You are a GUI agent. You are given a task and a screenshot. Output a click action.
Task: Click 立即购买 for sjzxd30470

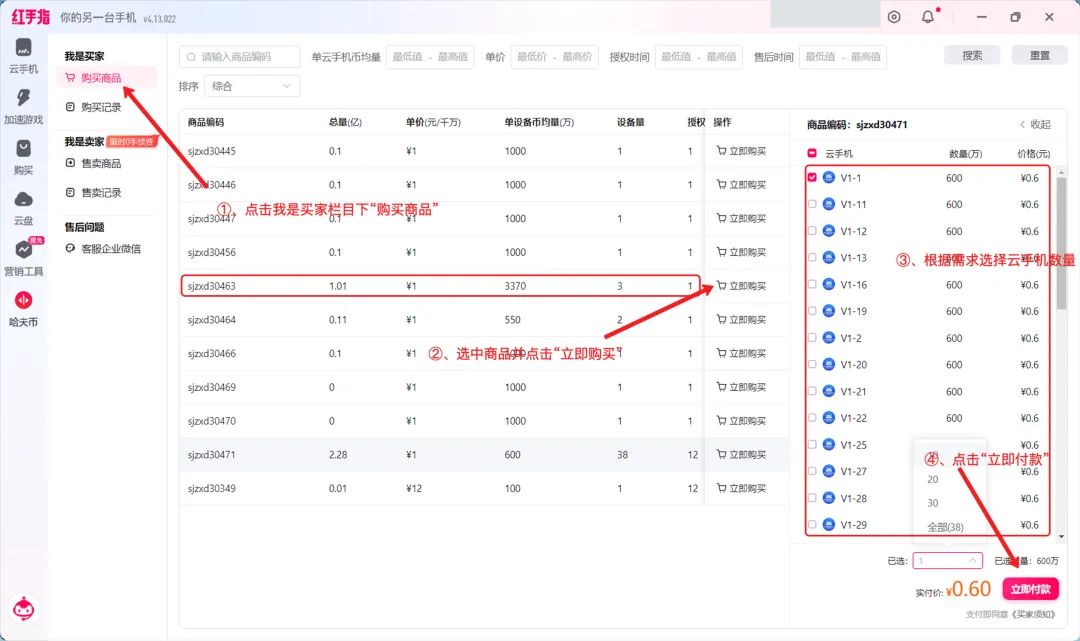[740, 421]
